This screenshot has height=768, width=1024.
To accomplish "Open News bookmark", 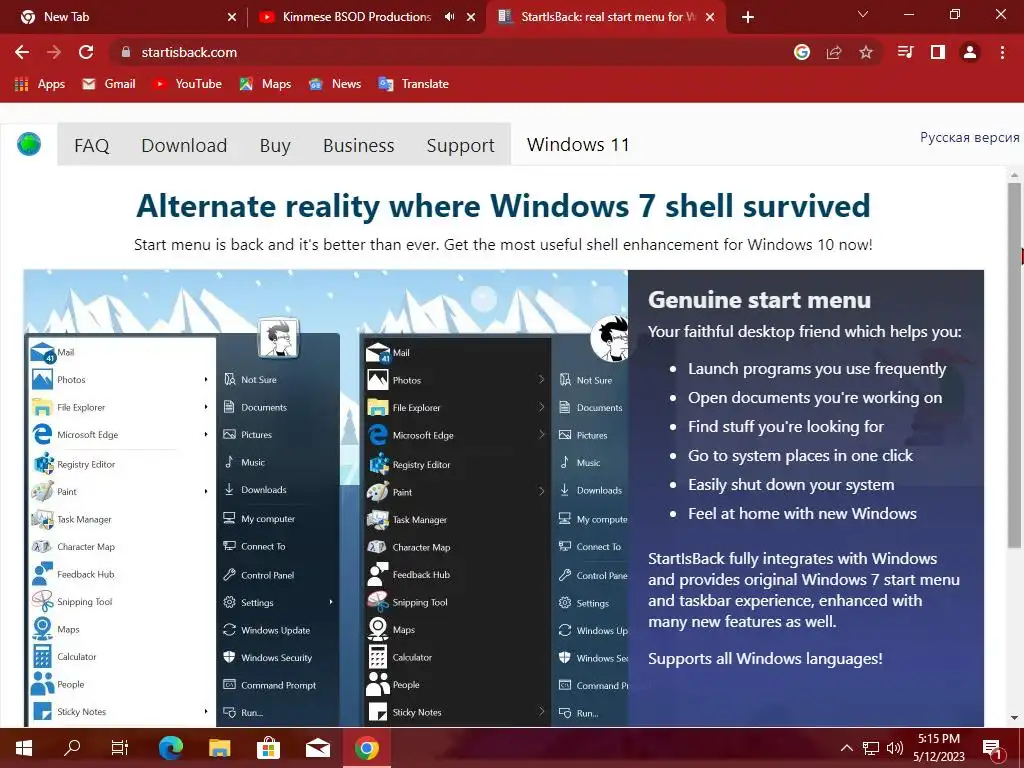I will (x=335, y=84).
